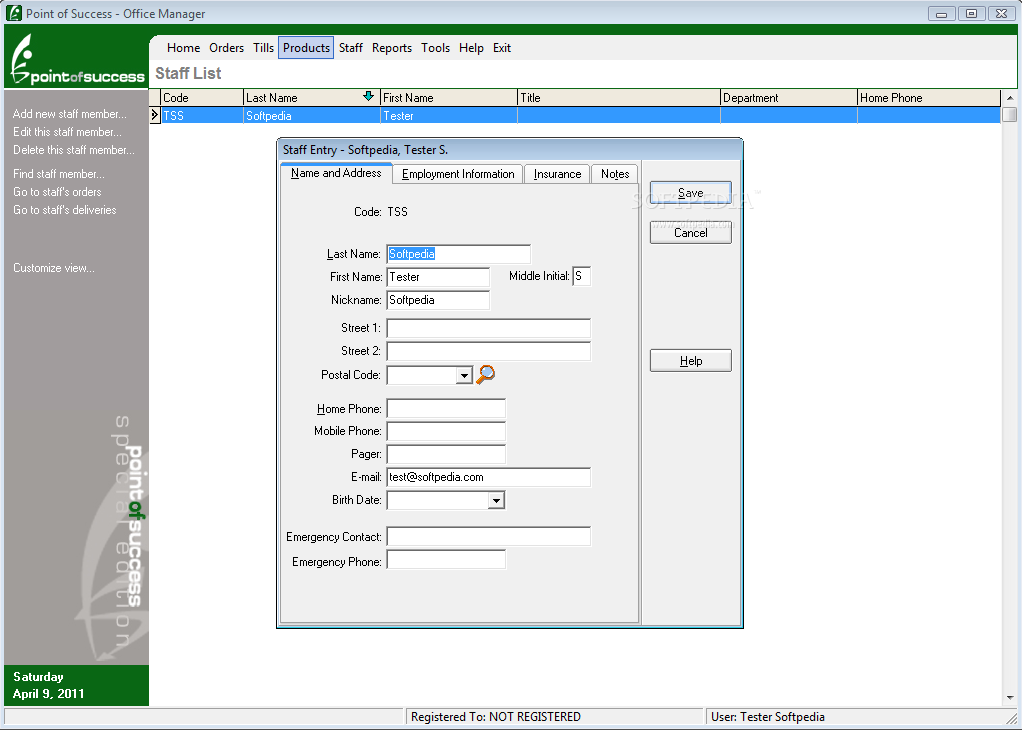Click the Last Name column sort arrow

(x=368, y=96)
